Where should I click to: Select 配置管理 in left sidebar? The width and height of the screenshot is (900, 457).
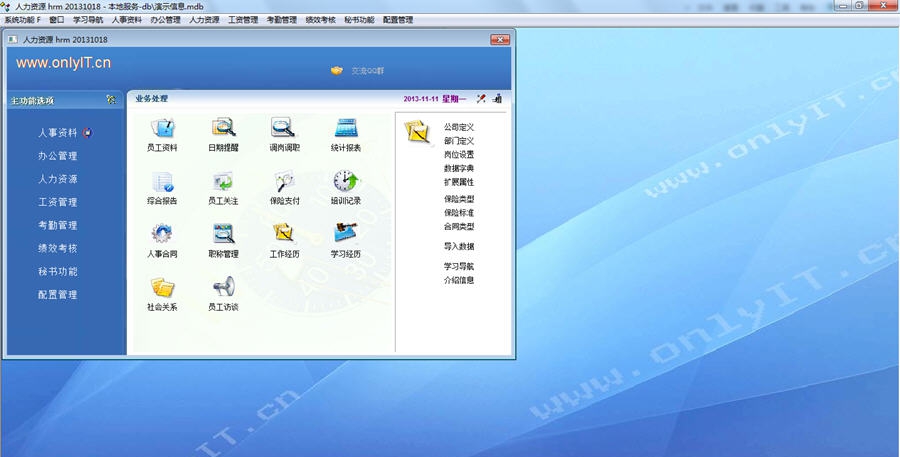click(58, 295)
